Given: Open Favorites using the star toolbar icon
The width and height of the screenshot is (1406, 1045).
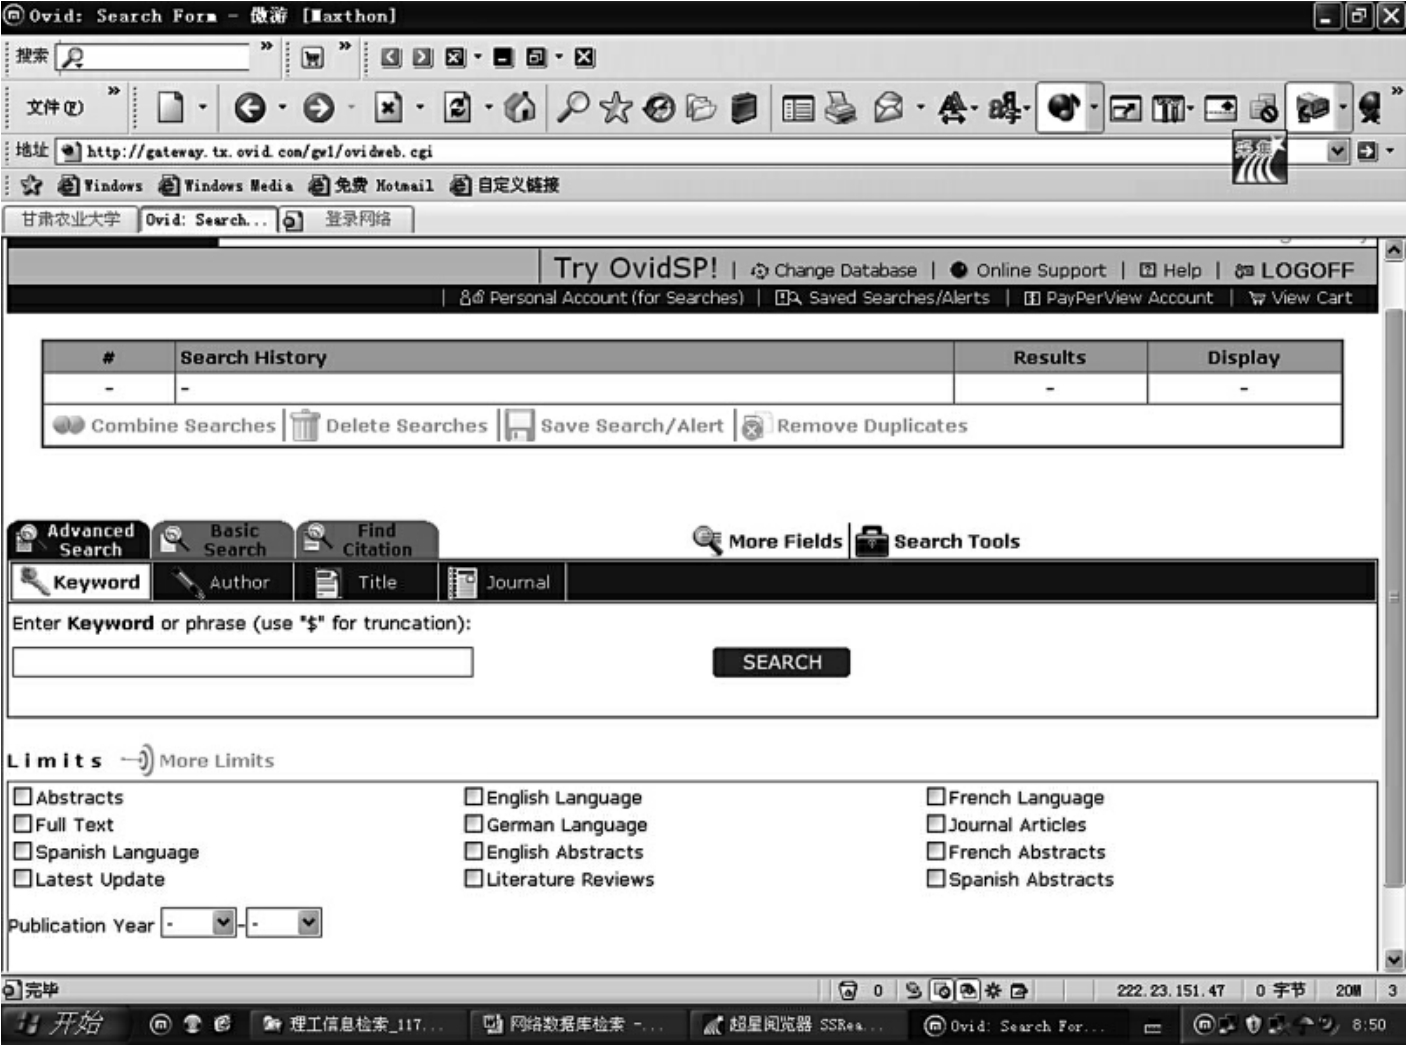Looking at the screenshot, I should (616, 107).
